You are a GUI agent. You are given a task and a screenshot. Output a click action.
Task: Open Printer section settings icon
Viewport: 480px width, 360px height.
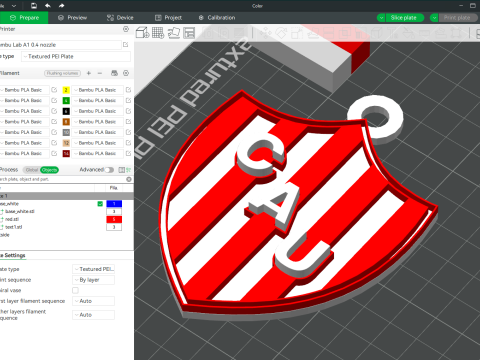point(126,29)
